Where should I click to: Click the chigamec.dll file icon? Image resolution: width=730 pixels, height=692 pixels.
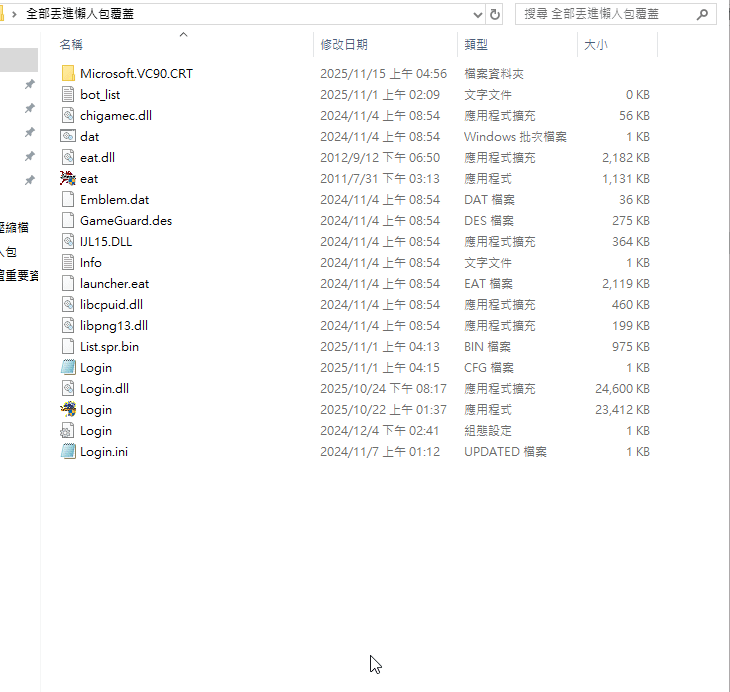coord(68,115)
